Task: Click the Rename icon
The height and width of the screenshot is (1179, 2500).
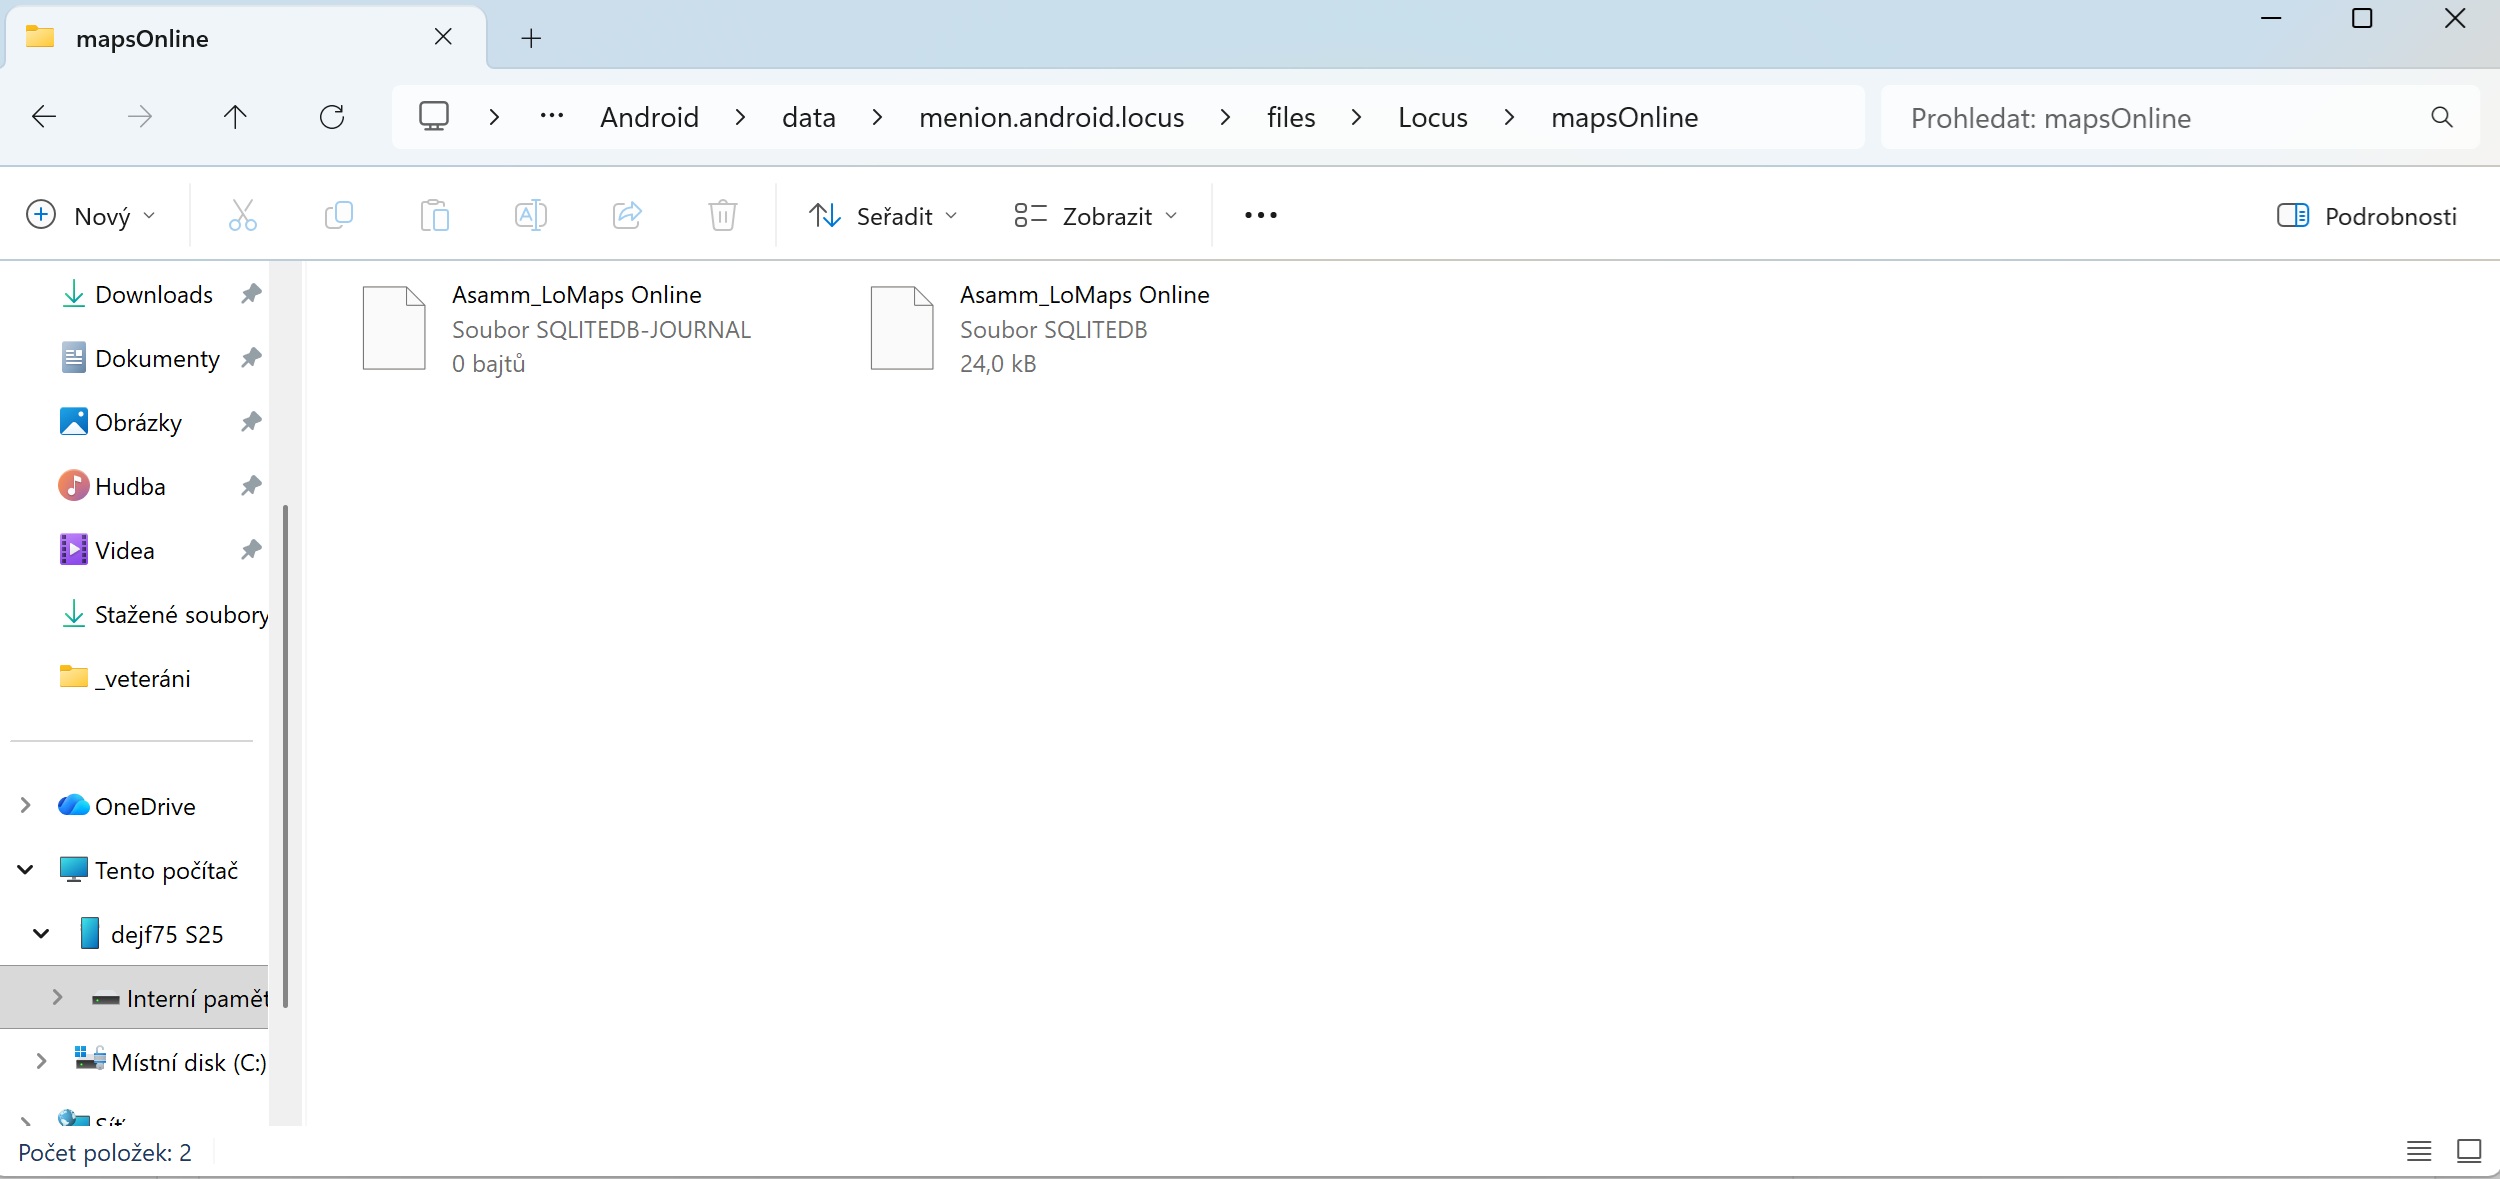Action: point(531,215)
